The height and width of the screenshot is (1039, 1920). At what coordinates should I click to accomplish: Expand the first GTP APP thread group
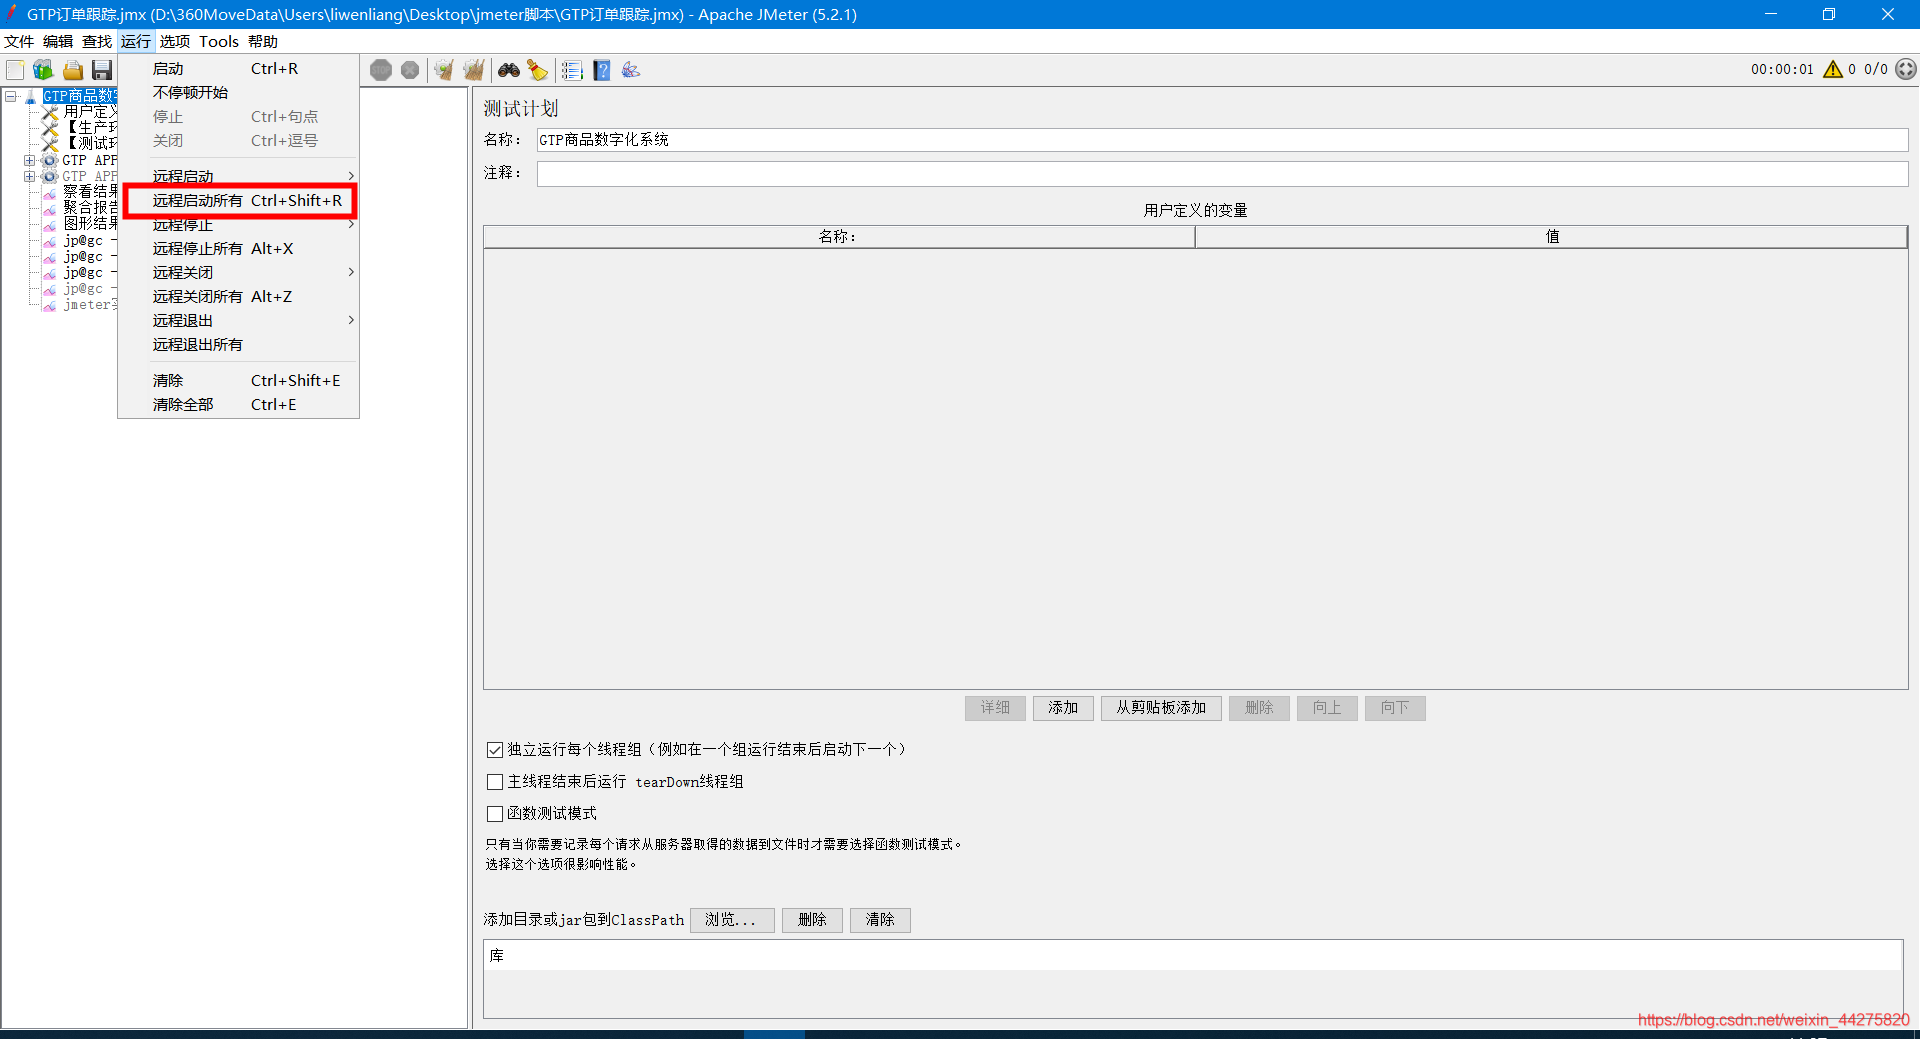pyautogui.click(x=30, y=160)
